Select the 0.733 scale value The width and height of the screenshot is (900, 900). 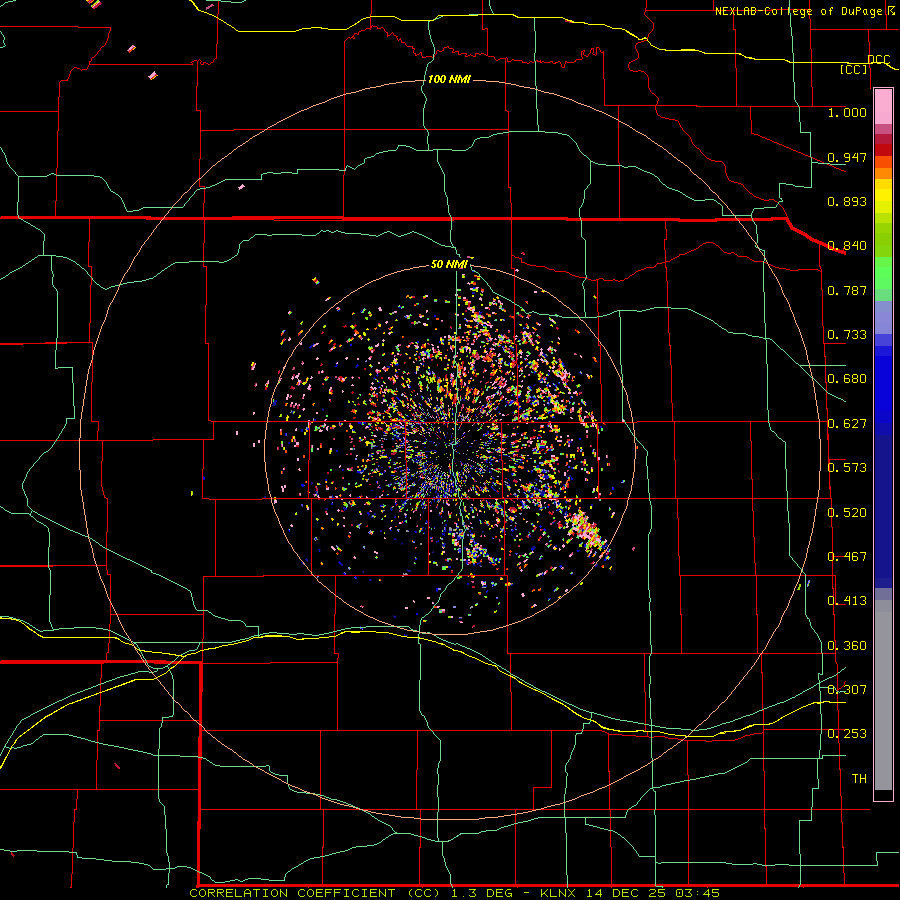pos(847,335)
